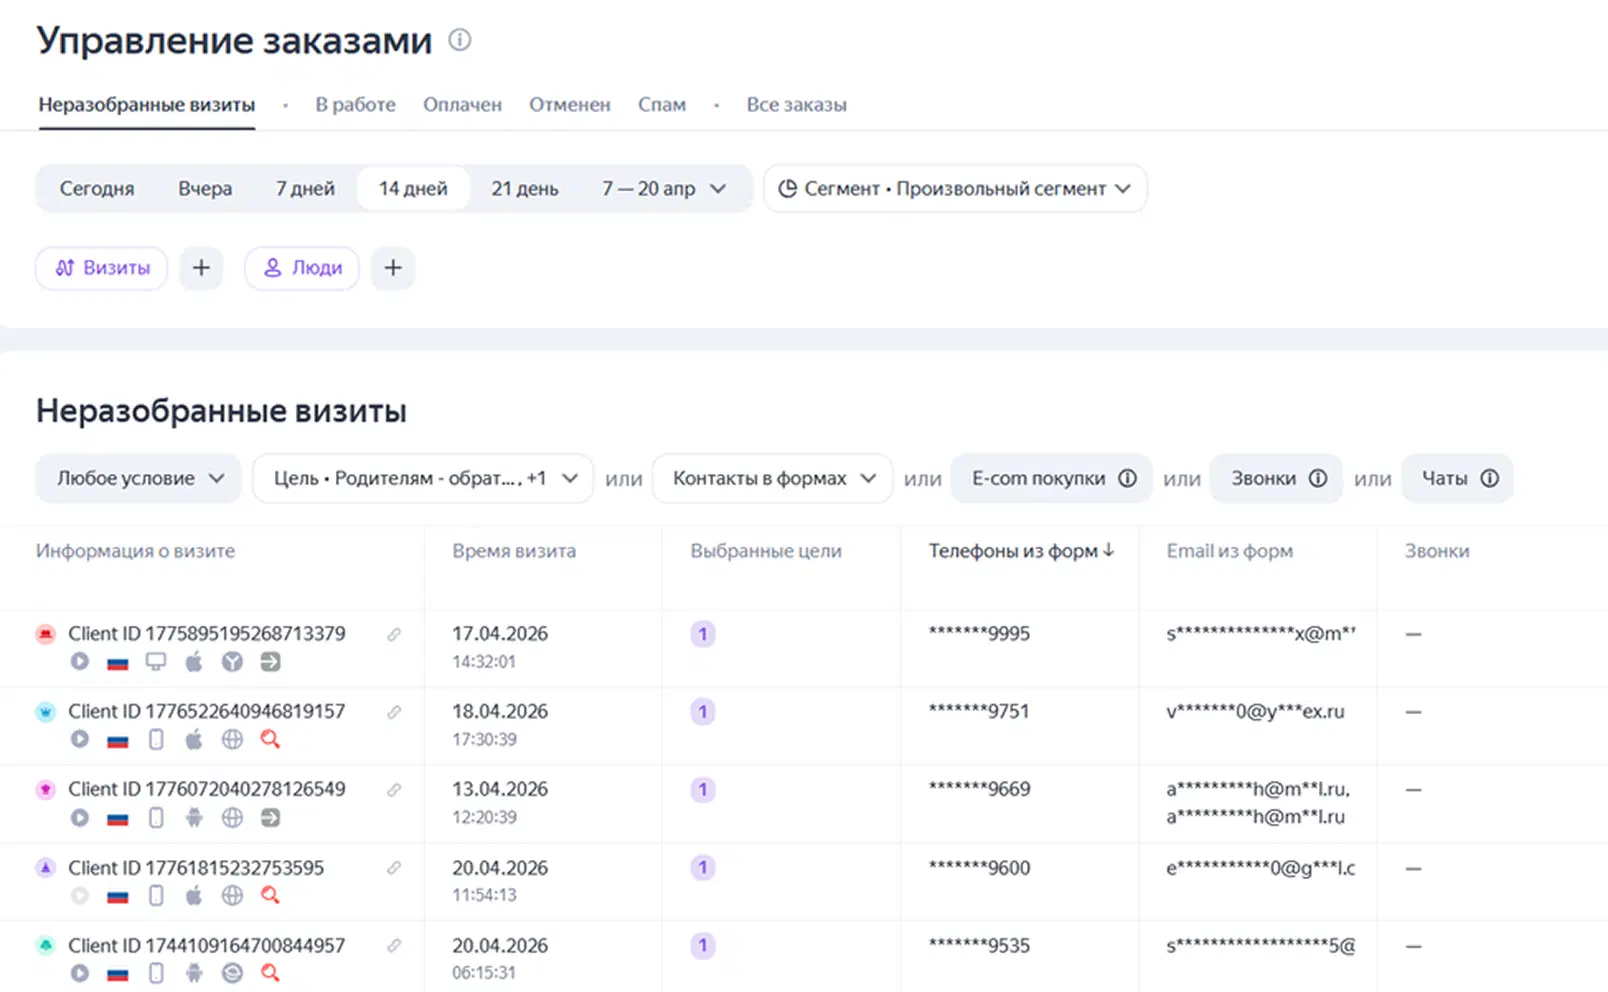Switch to В работе tab
The width and height of the screenshot is (1608, 992).
(x=356, y=105)
